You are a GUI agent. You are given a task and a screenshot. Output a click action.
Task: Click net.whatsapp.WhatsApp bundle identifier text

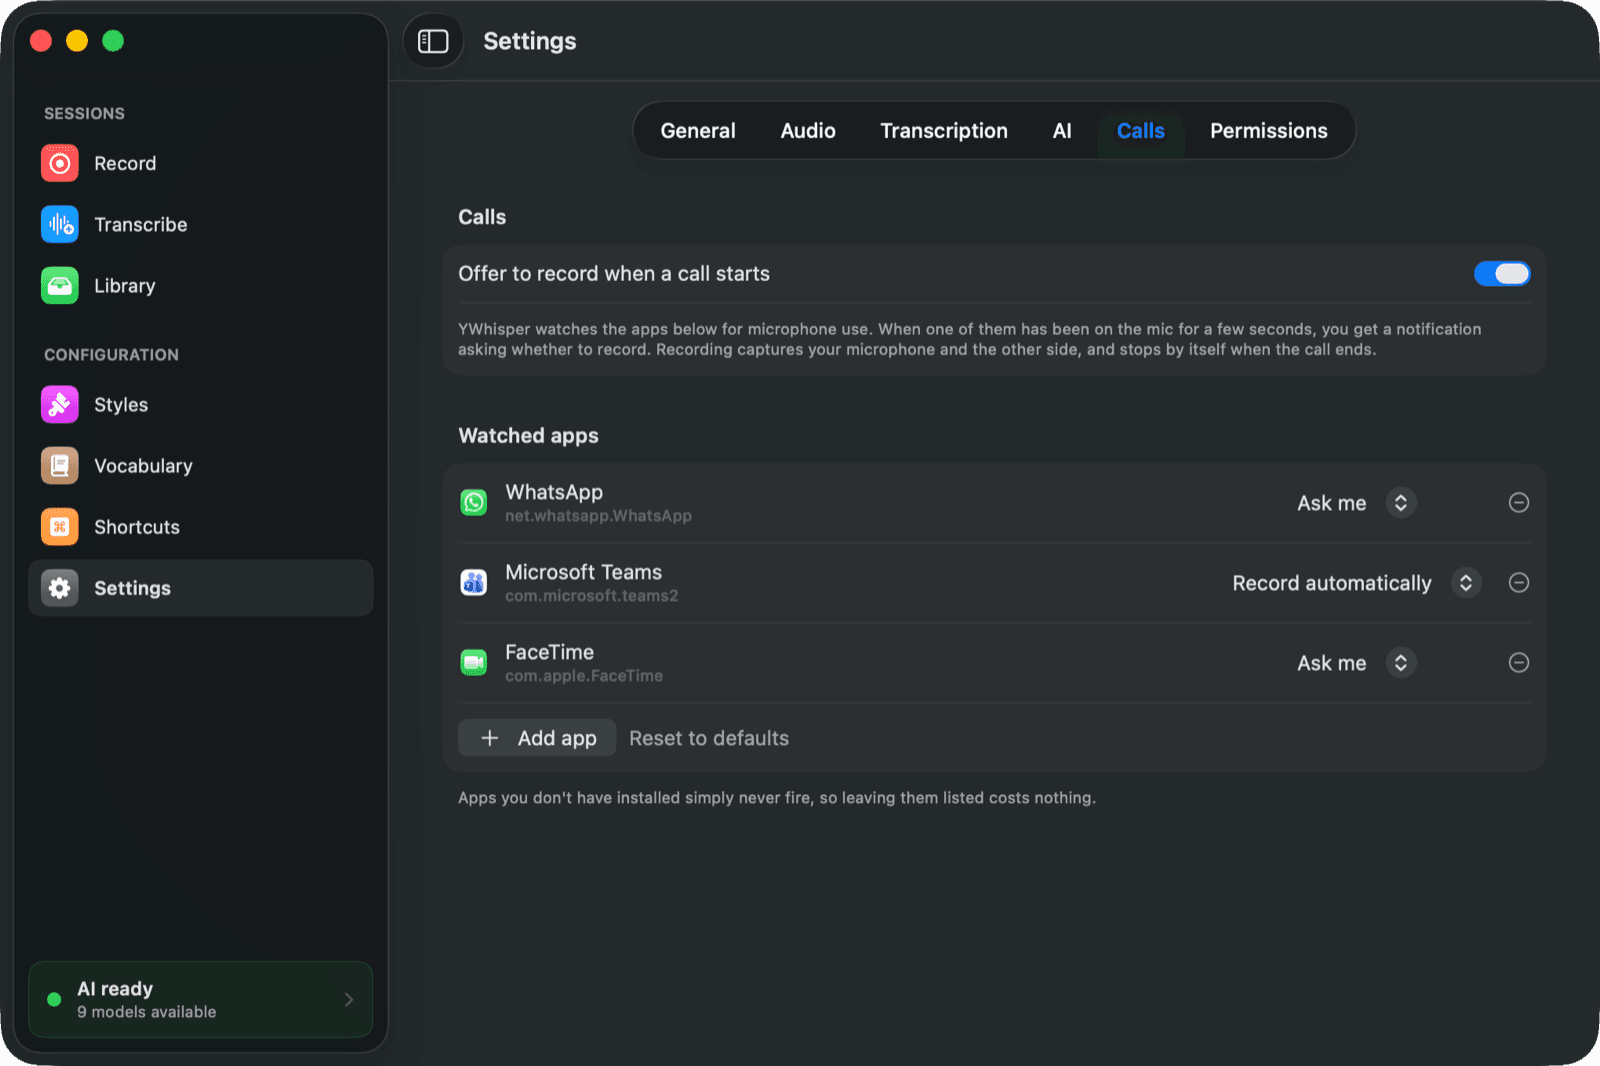click(x=598, y=516)
